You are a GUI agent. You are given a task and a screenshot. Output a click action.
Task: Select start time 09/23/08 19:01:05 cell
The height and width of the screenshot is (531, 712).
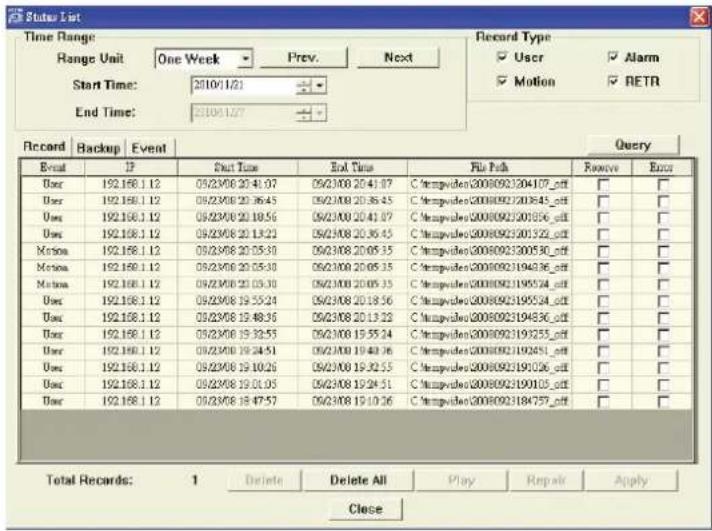point(237,384)
